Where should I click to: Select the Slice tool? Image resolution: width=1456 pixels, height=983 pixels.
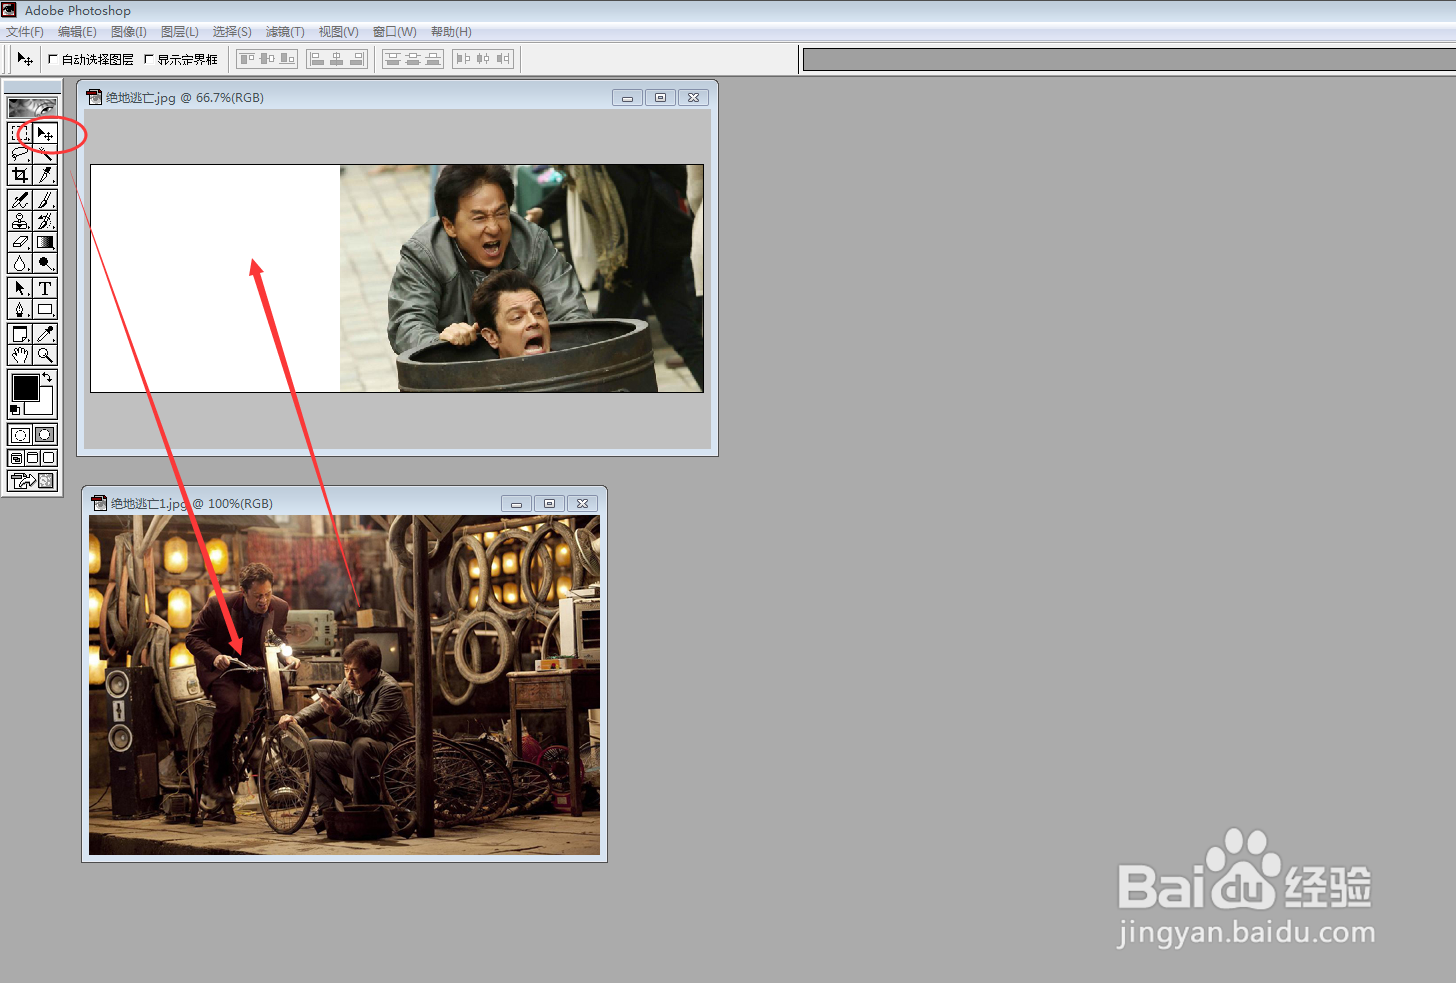pyautogui.click(x=45, y=175)
